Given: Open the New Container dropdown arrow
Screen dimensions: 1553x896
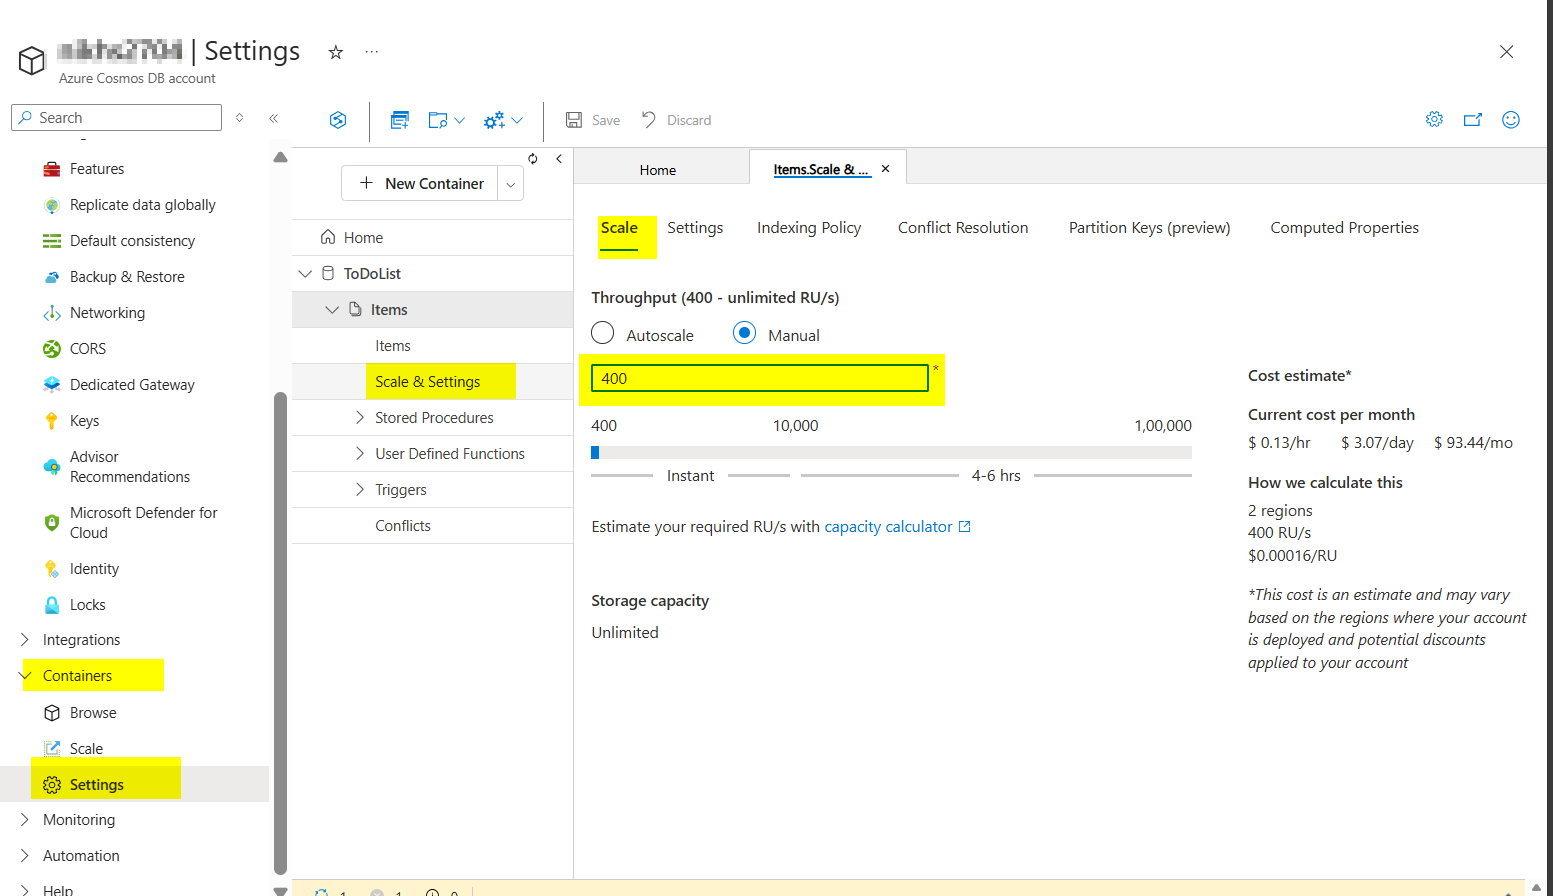Looking at the screenshot, I should pos(511,184).
